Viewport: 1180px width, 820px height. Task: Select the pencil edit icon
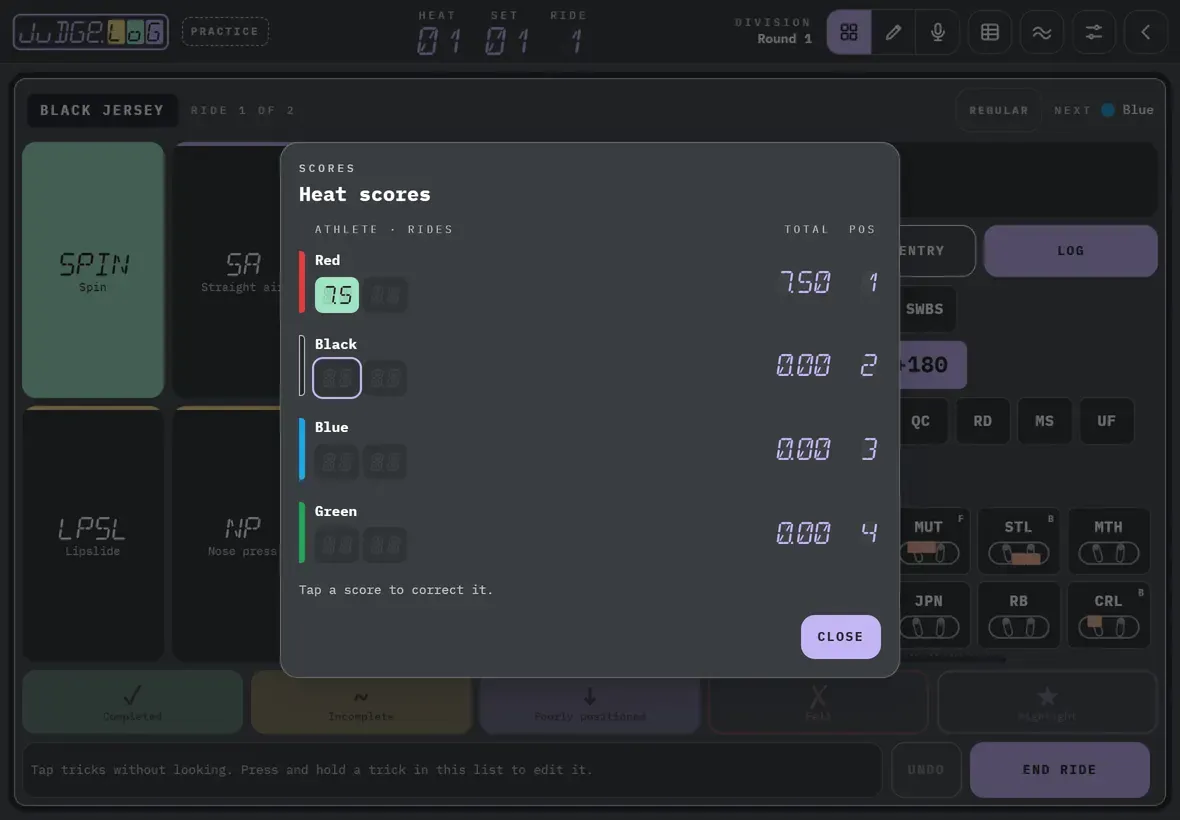coord(893,32)
